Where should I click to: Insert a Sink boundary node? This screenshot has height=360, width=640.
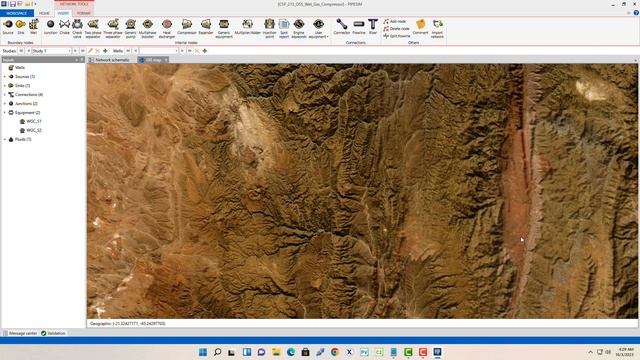[20, 27]
